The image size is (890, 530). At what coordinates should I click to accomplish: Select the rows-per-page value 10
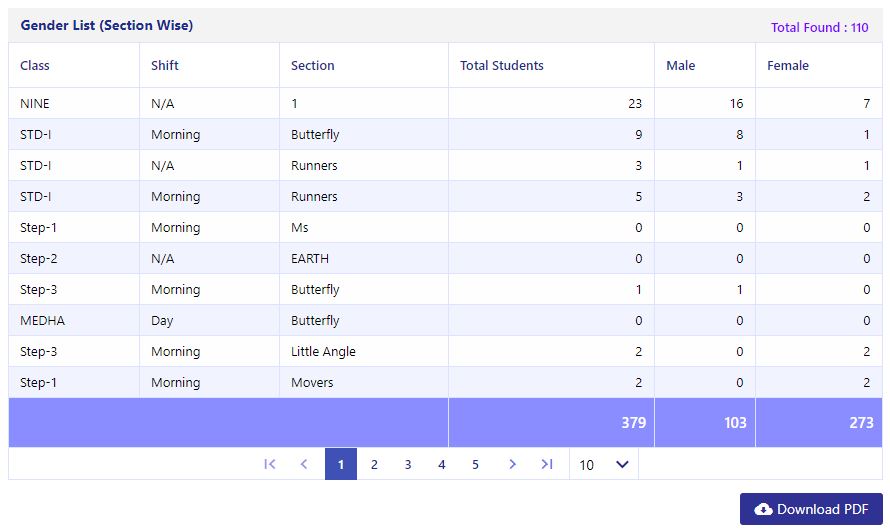pyautogui.click(x=586, y=465)
